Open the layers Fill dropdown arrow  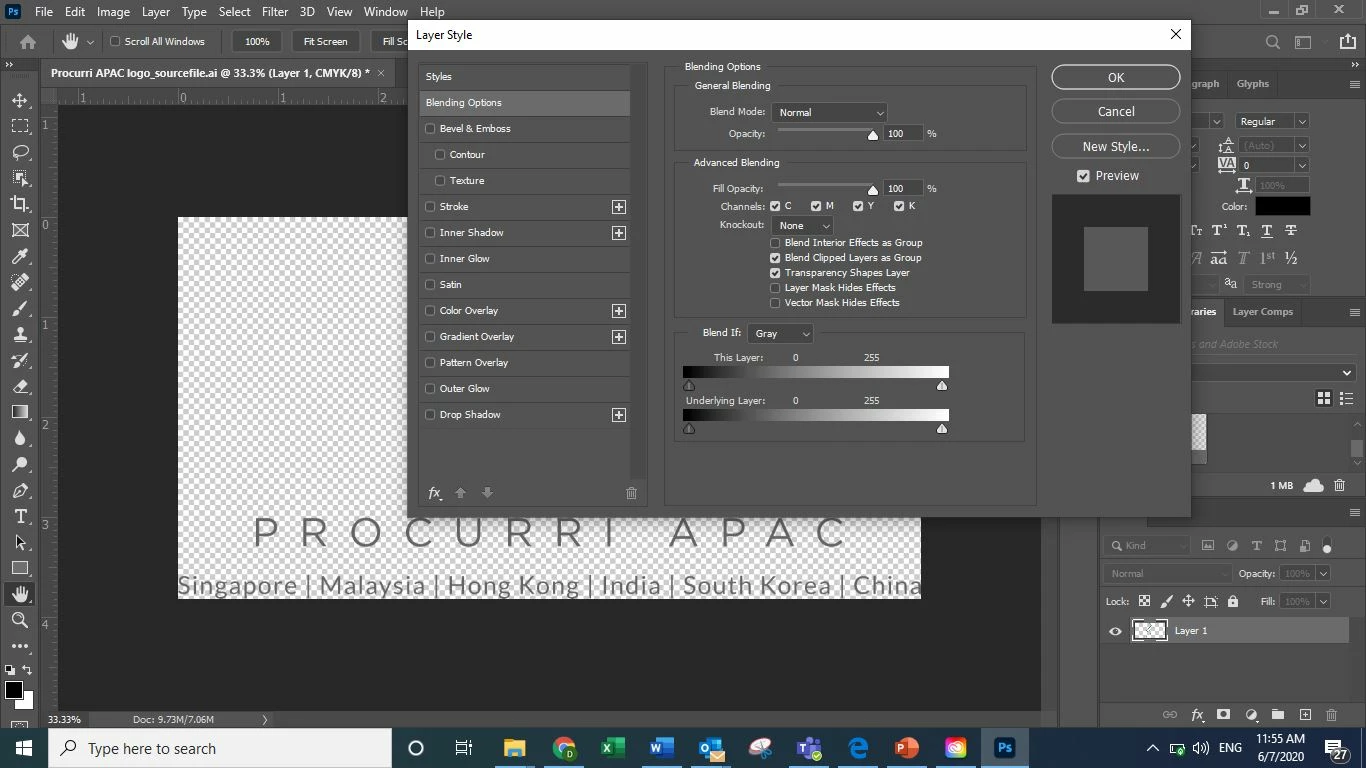(x=1323, y=602)
